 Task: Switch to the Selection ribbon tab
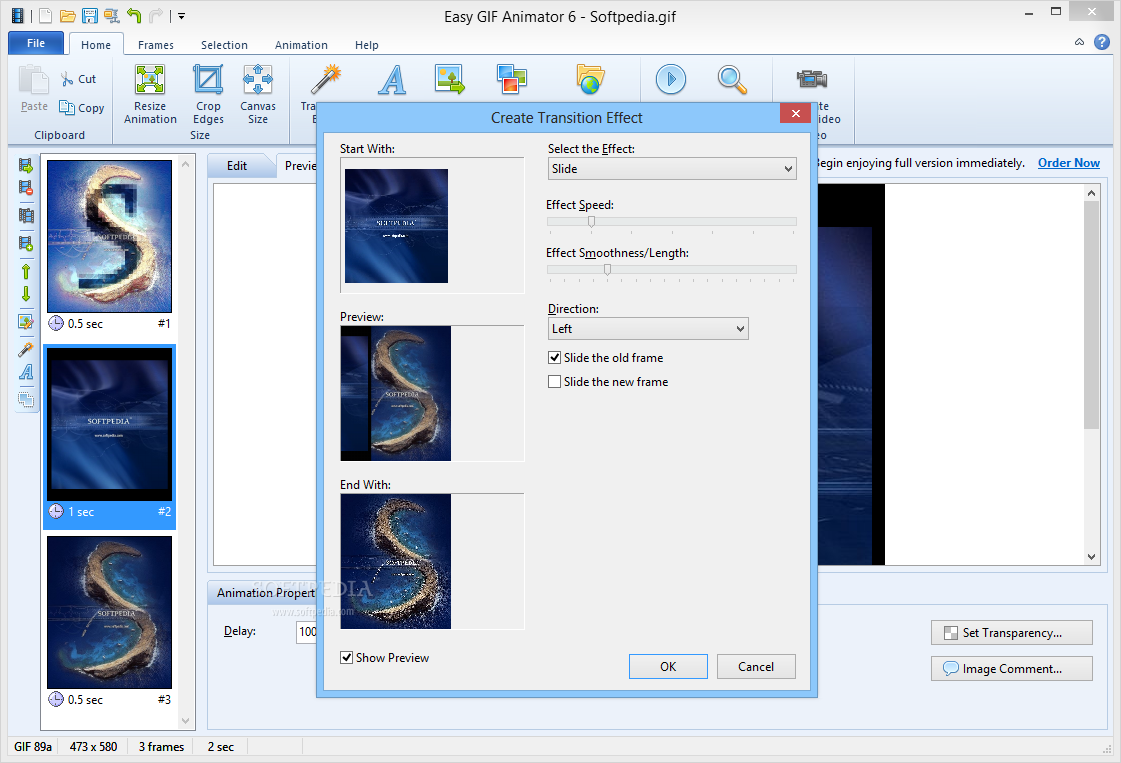pos(224,44)
